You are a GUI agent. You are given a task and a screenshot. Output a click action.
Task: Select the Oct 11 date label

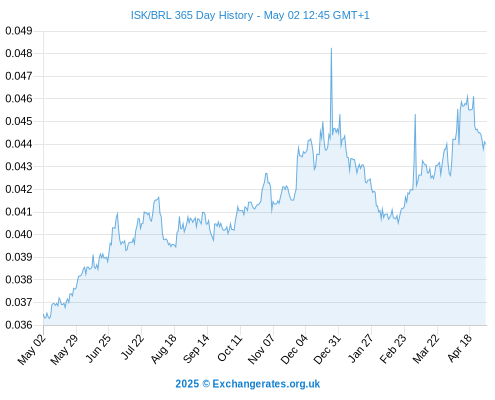pos(230,348)
